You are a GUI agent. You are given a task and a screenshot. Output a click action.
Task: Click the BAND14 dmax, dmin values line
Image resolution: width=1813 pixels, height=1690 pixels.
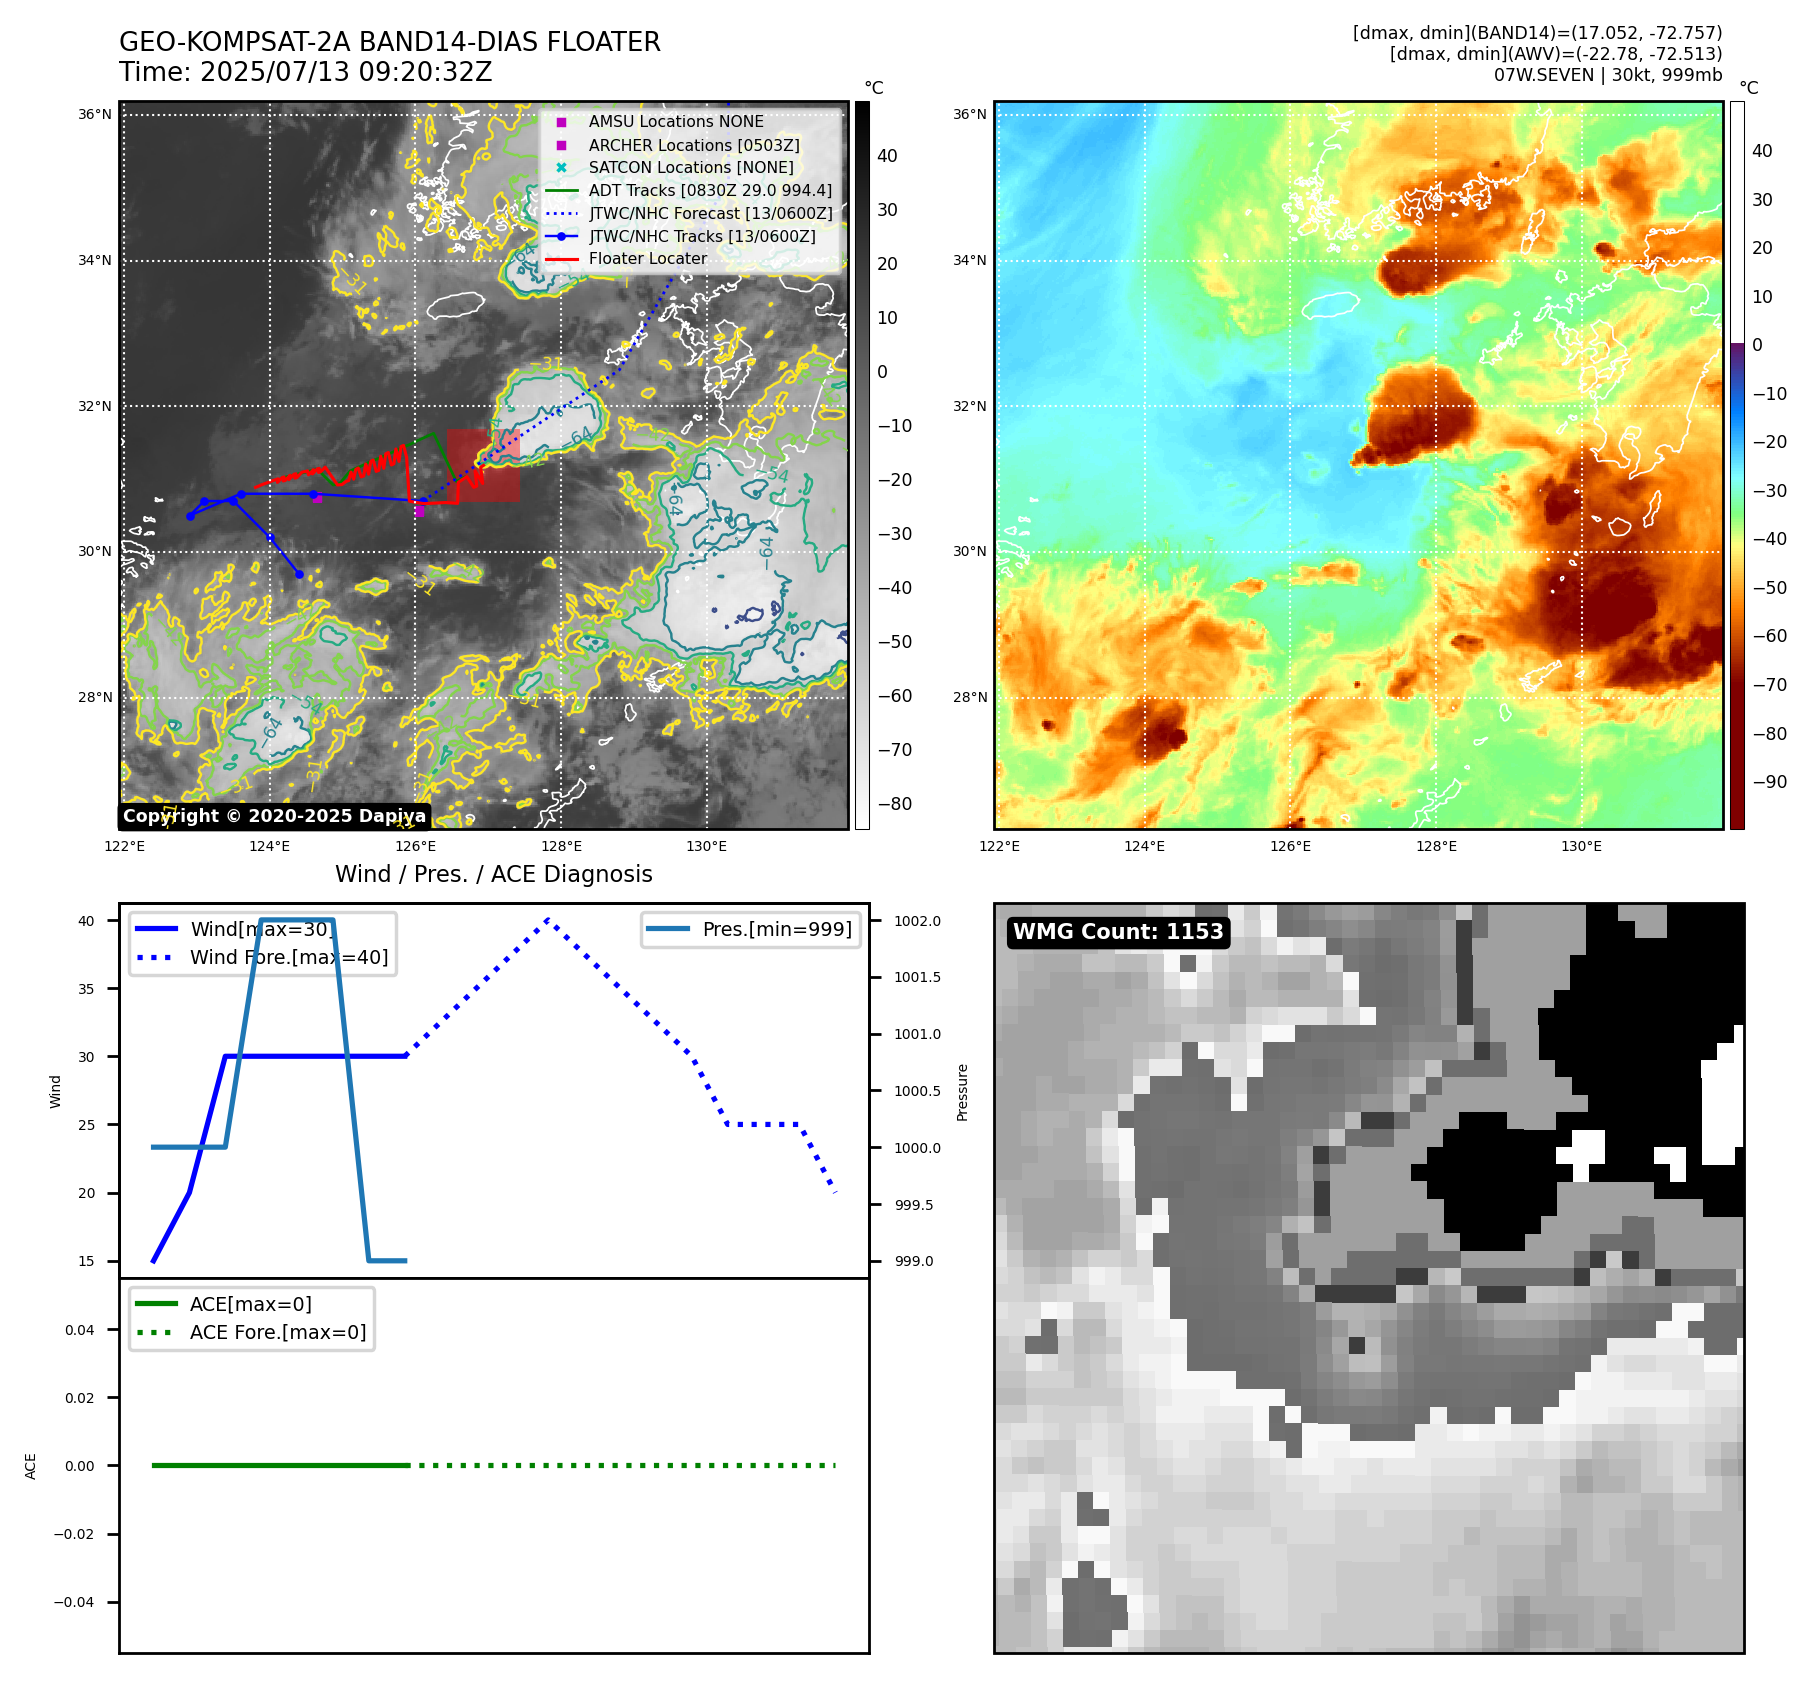(x=1537, y=33)
